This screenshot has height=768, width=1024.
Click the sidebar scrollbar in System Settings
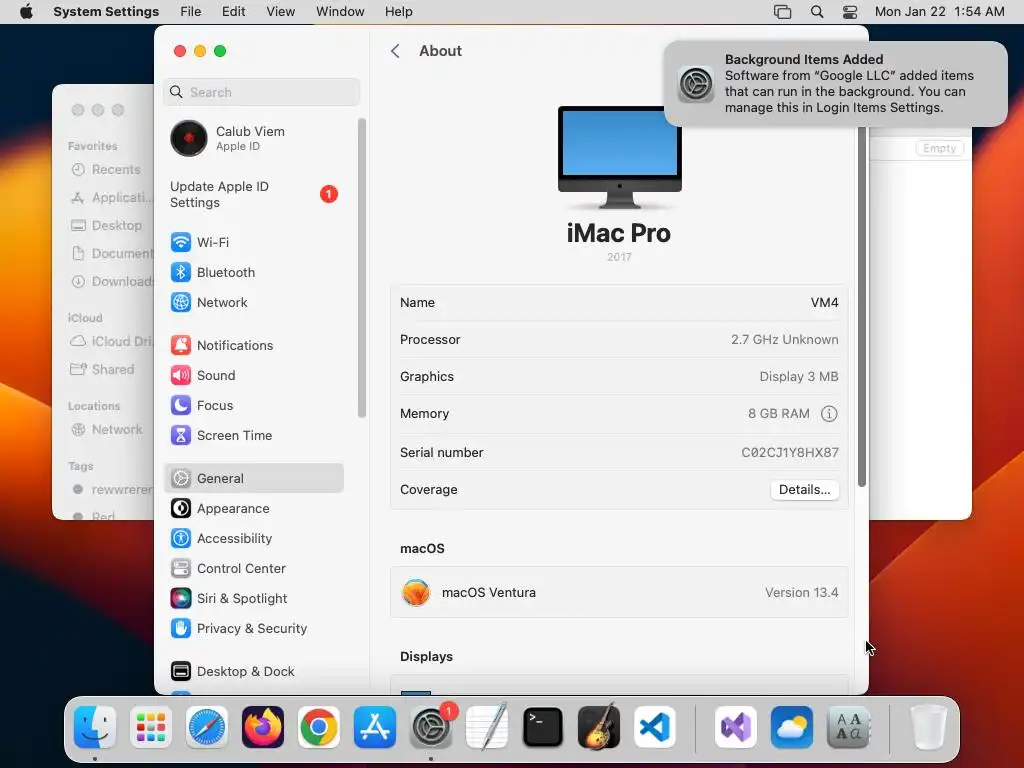point(361,268)
